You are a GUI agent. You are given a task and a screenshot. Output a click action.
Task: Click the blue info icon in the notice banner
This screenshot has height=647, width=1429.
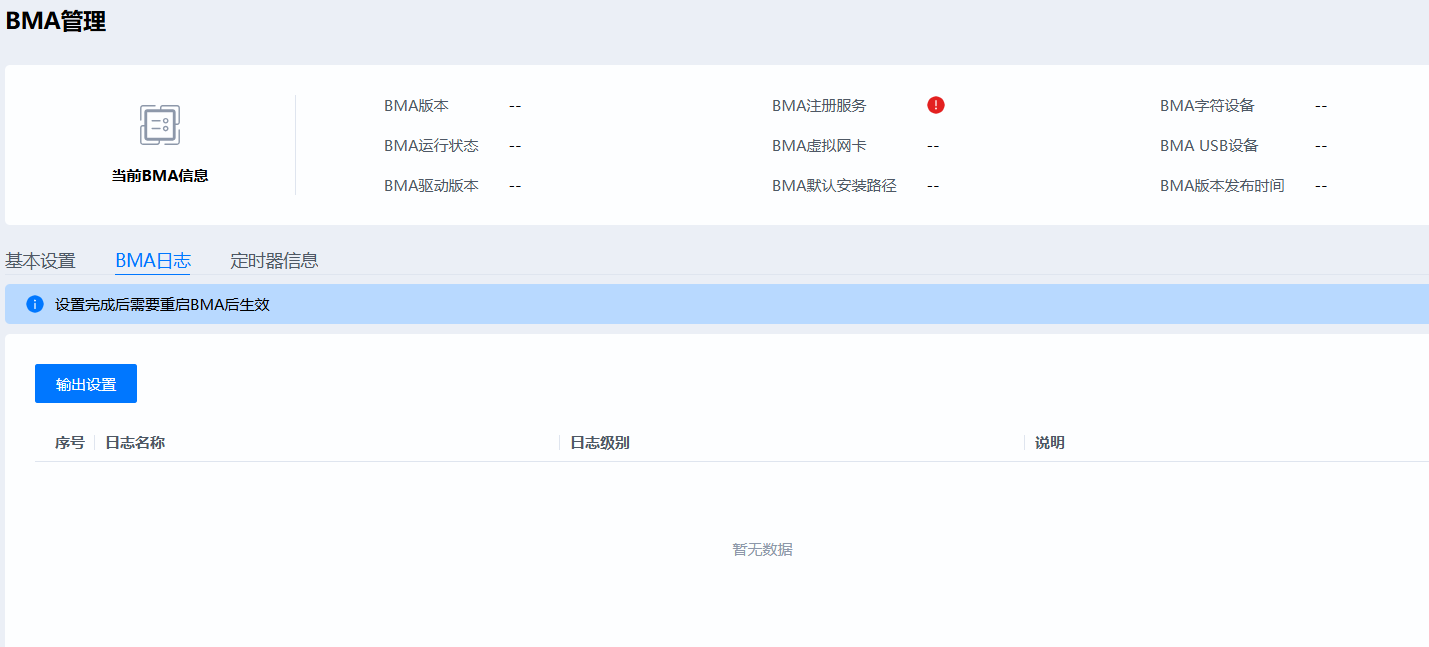[x=33, y=303]
